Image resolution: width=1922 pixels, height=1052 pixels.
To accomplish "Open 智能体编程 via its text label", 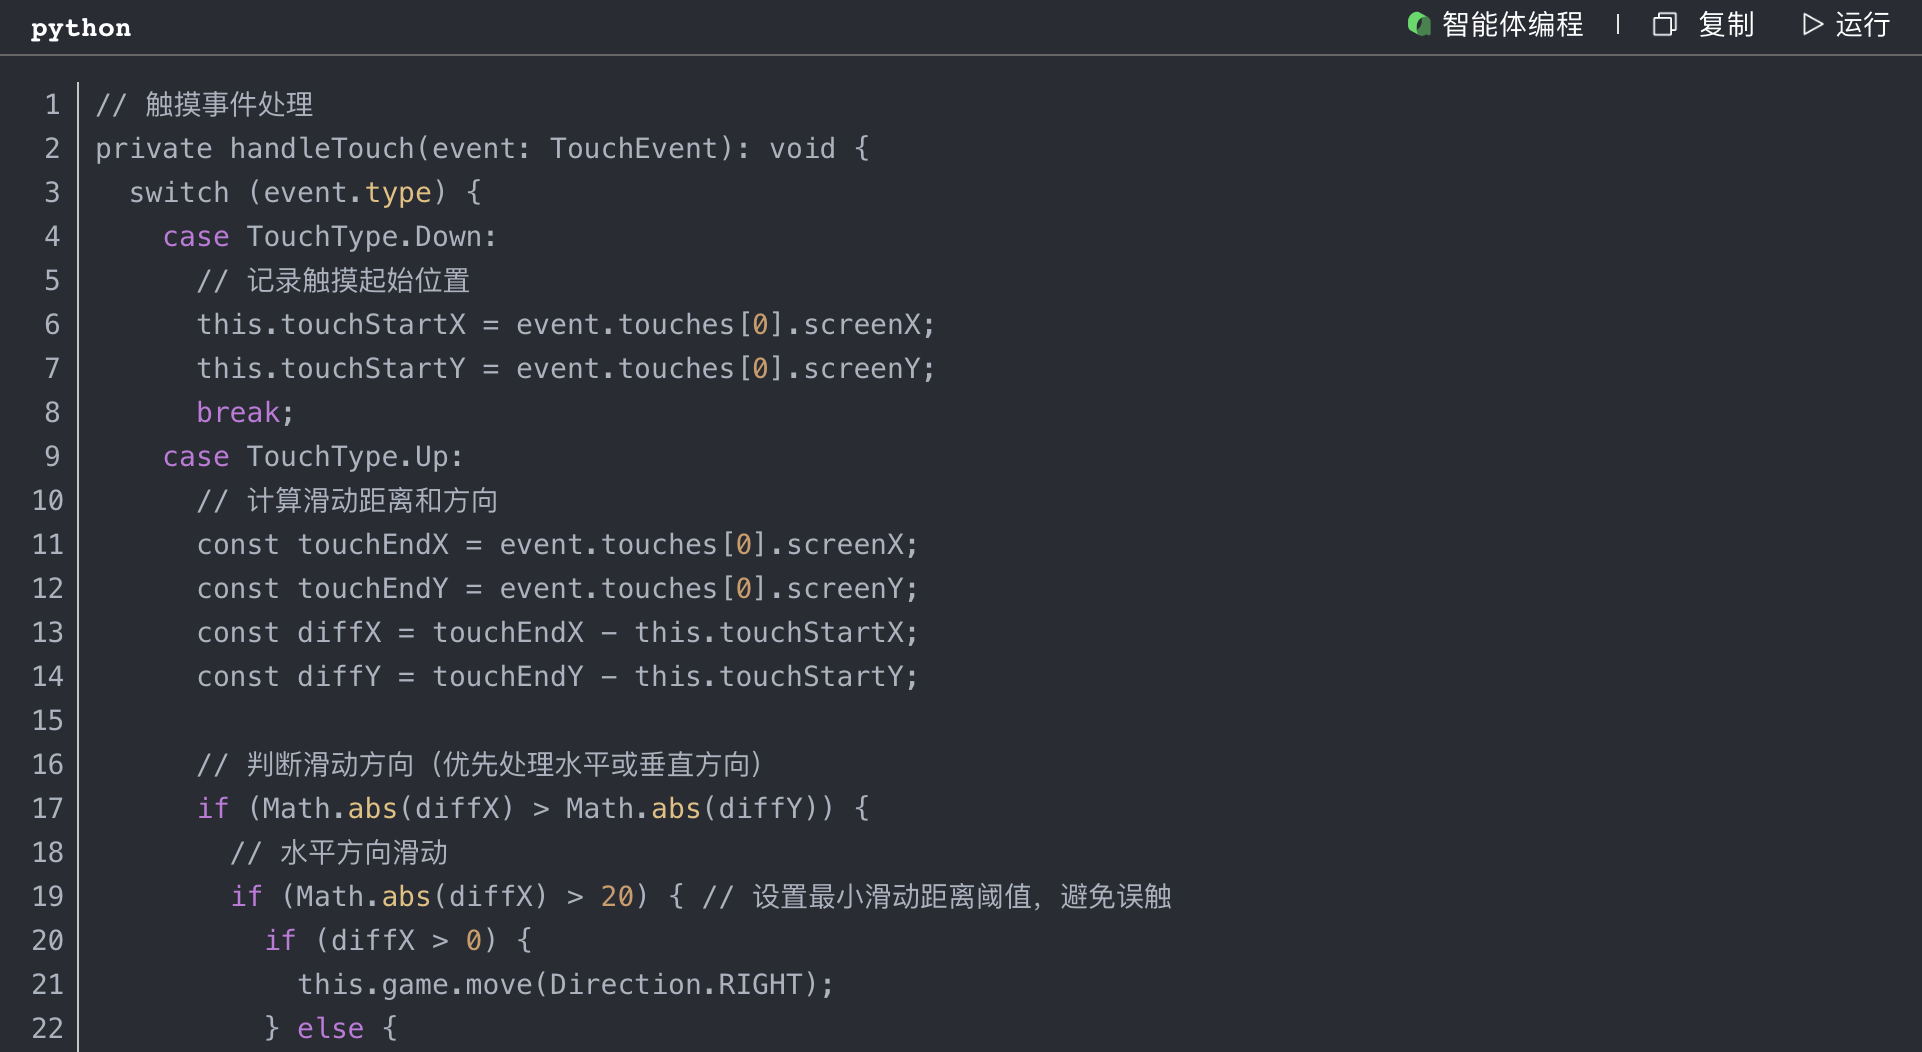I will pyautogui.click(x=1512, y=24).
